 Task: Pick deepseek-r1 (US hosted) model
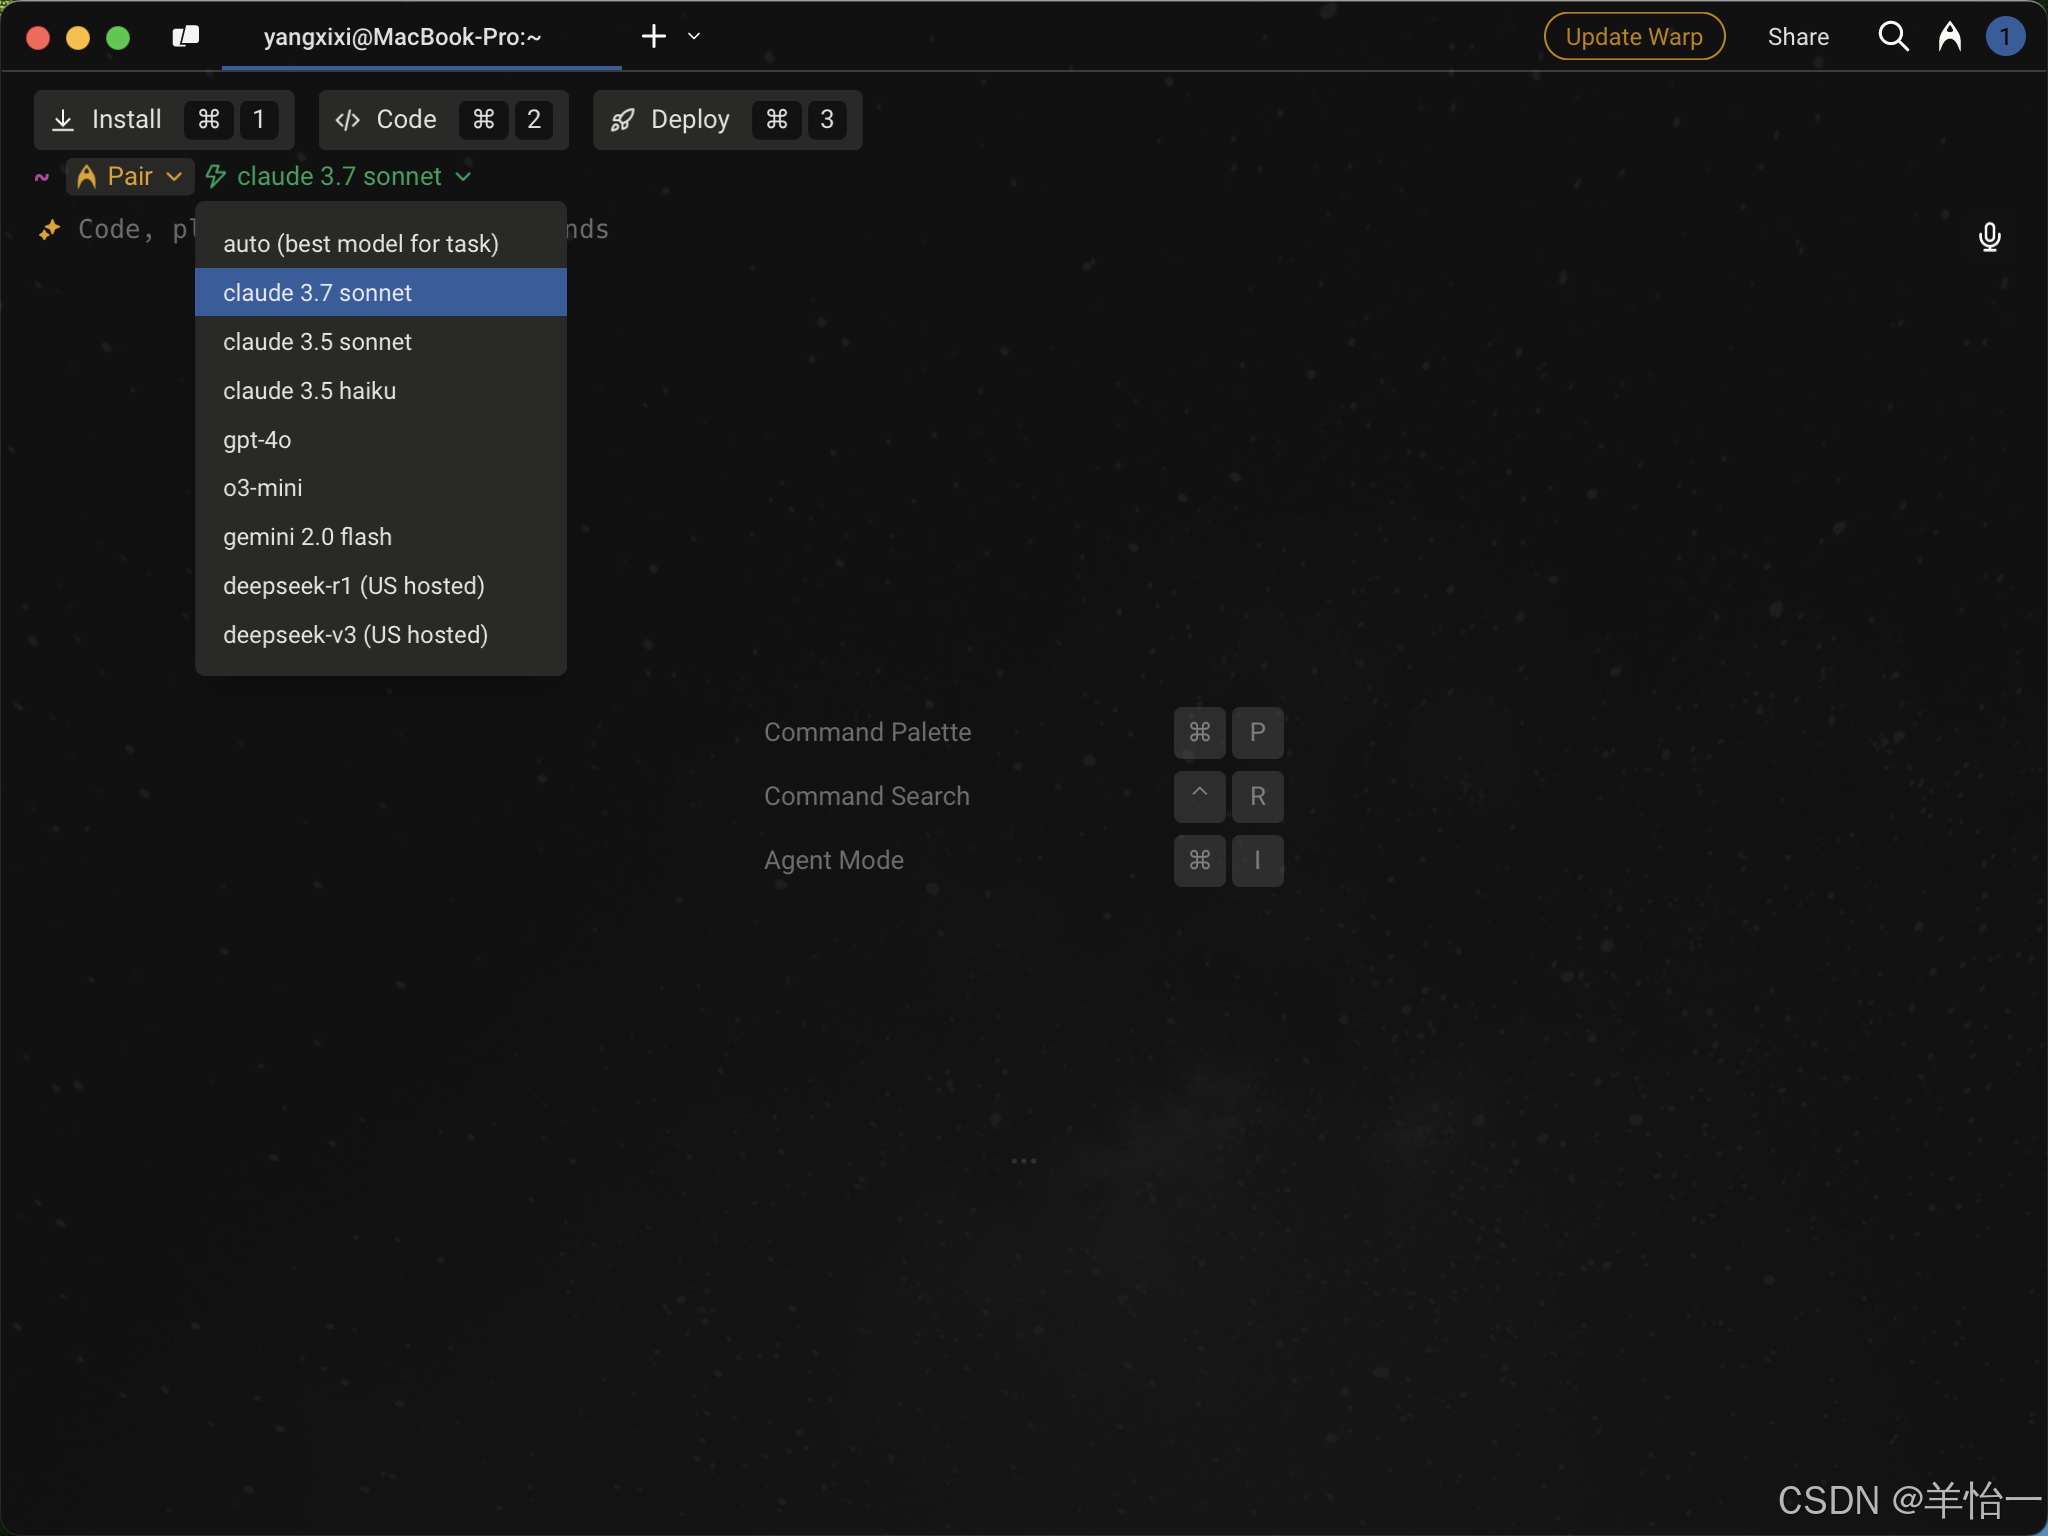(x=353, y=586)
